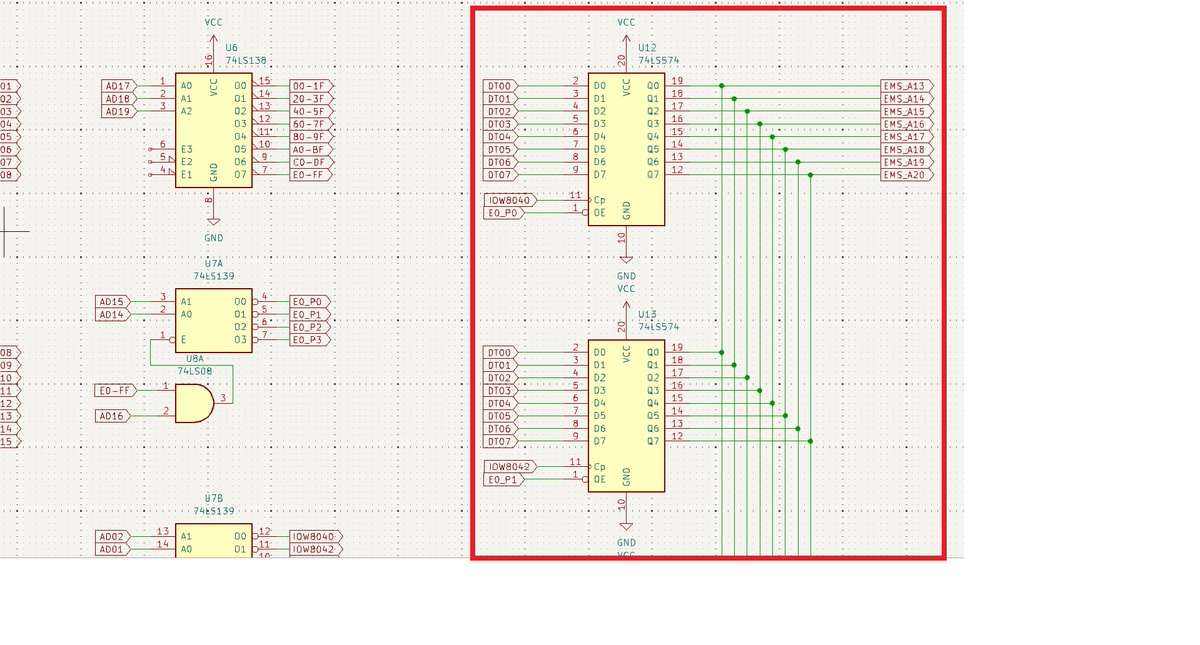Viewport: 1200px width, 645px height.
Task: Select the AD17 input label
Action: [117, 86]
